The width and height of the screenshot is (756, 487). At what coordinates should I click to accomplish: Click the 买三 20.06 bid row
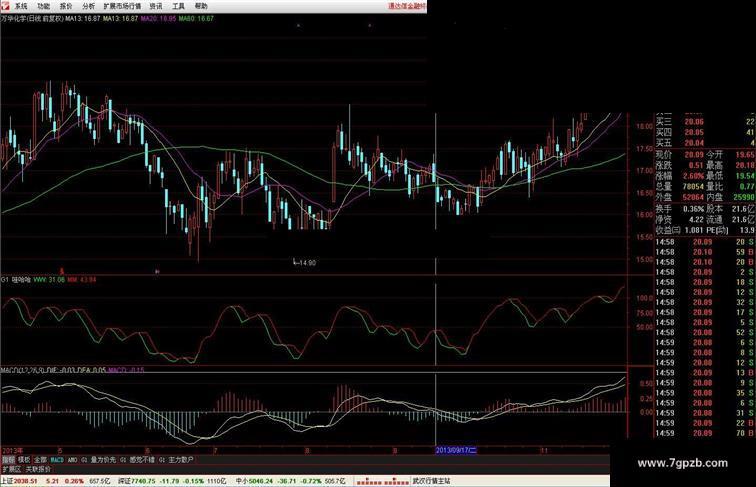[705, 122]
